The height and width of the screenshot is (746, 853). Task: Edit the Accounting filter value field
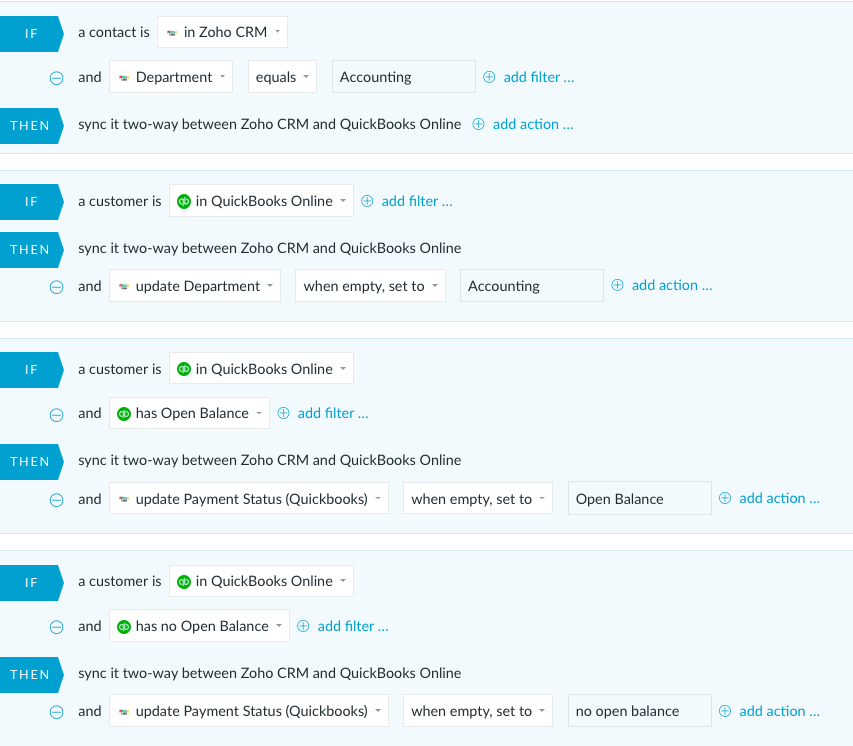tap(404, 77)
